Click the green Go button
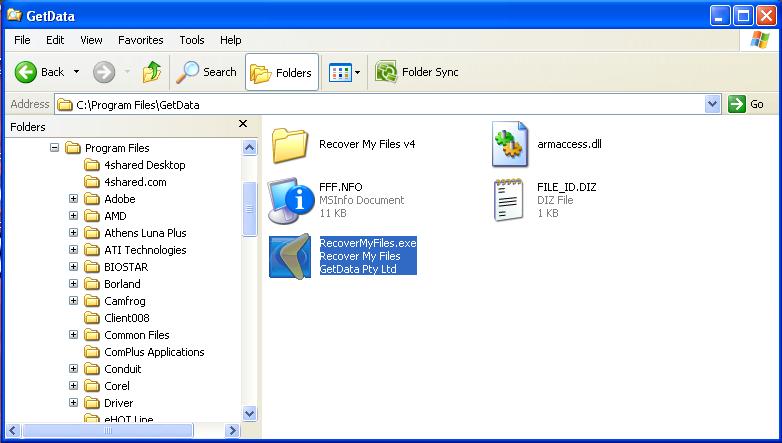Viewport: 782px width, 443px height. coord(746,105)
